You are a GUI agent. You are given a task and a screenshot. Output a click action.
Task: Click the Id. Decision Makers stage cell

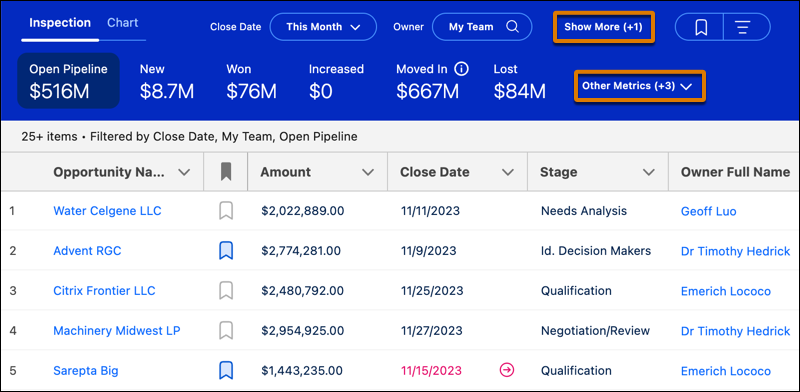596,251
